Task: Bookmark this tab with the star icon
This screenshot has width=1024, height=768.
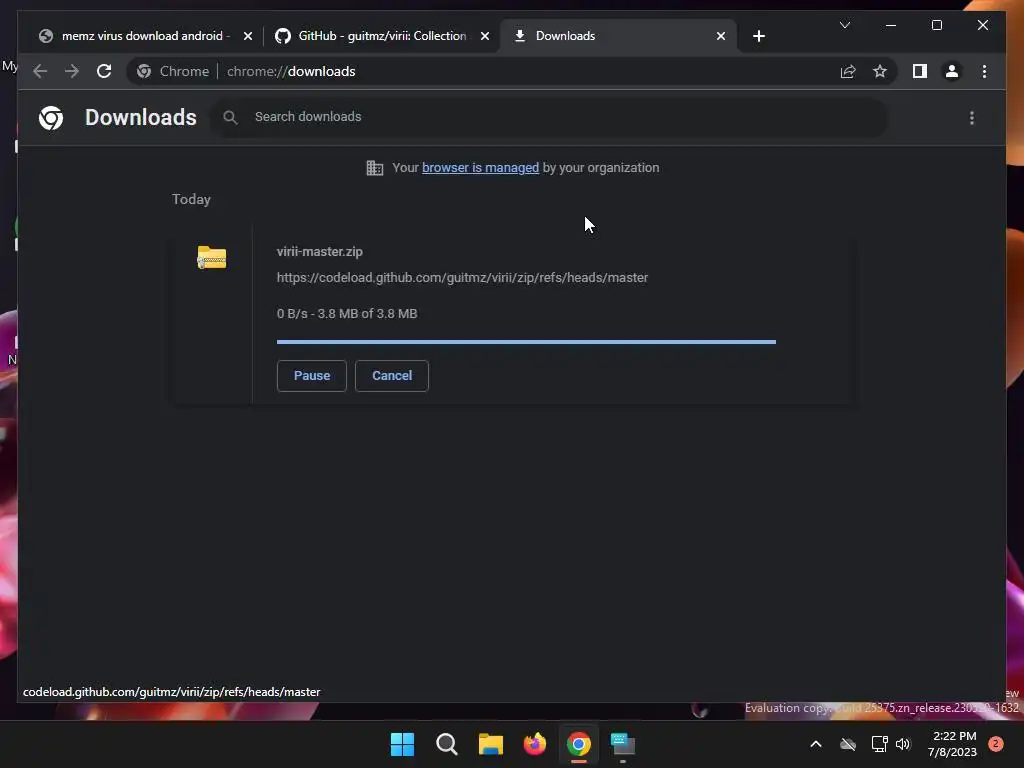Action: (x=880, y=71)
